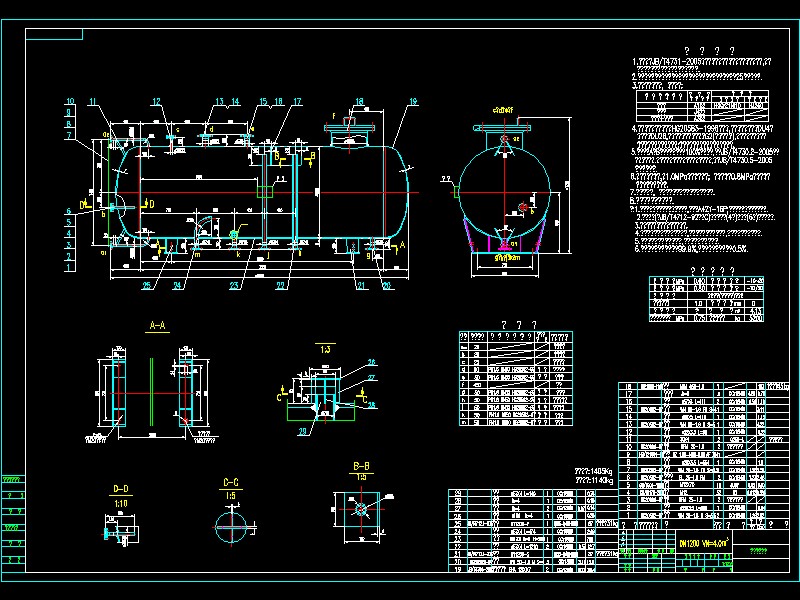Select the B-B section view label
The height and width of the screenshot is (600, 800).
pyautogui.click(x=361, y=466)
